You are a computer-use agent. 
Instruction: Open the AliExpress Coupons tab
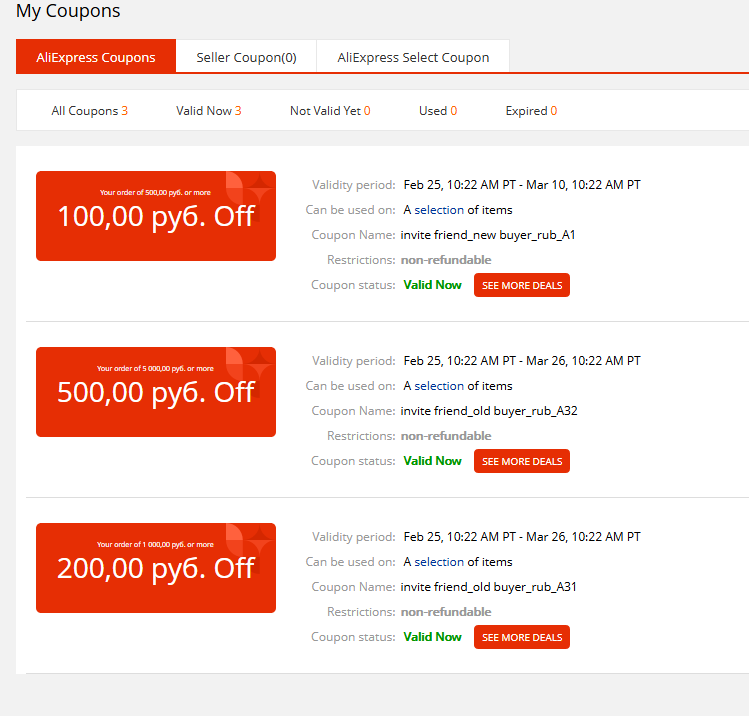96,56
